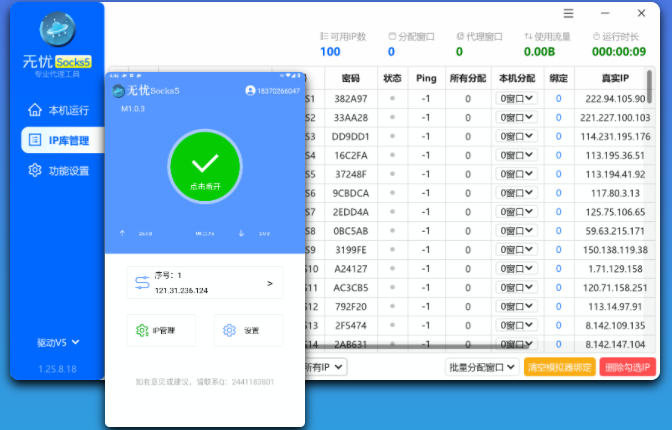
Task: Sort by the Ping column header
Action: (x=426, y=78)
